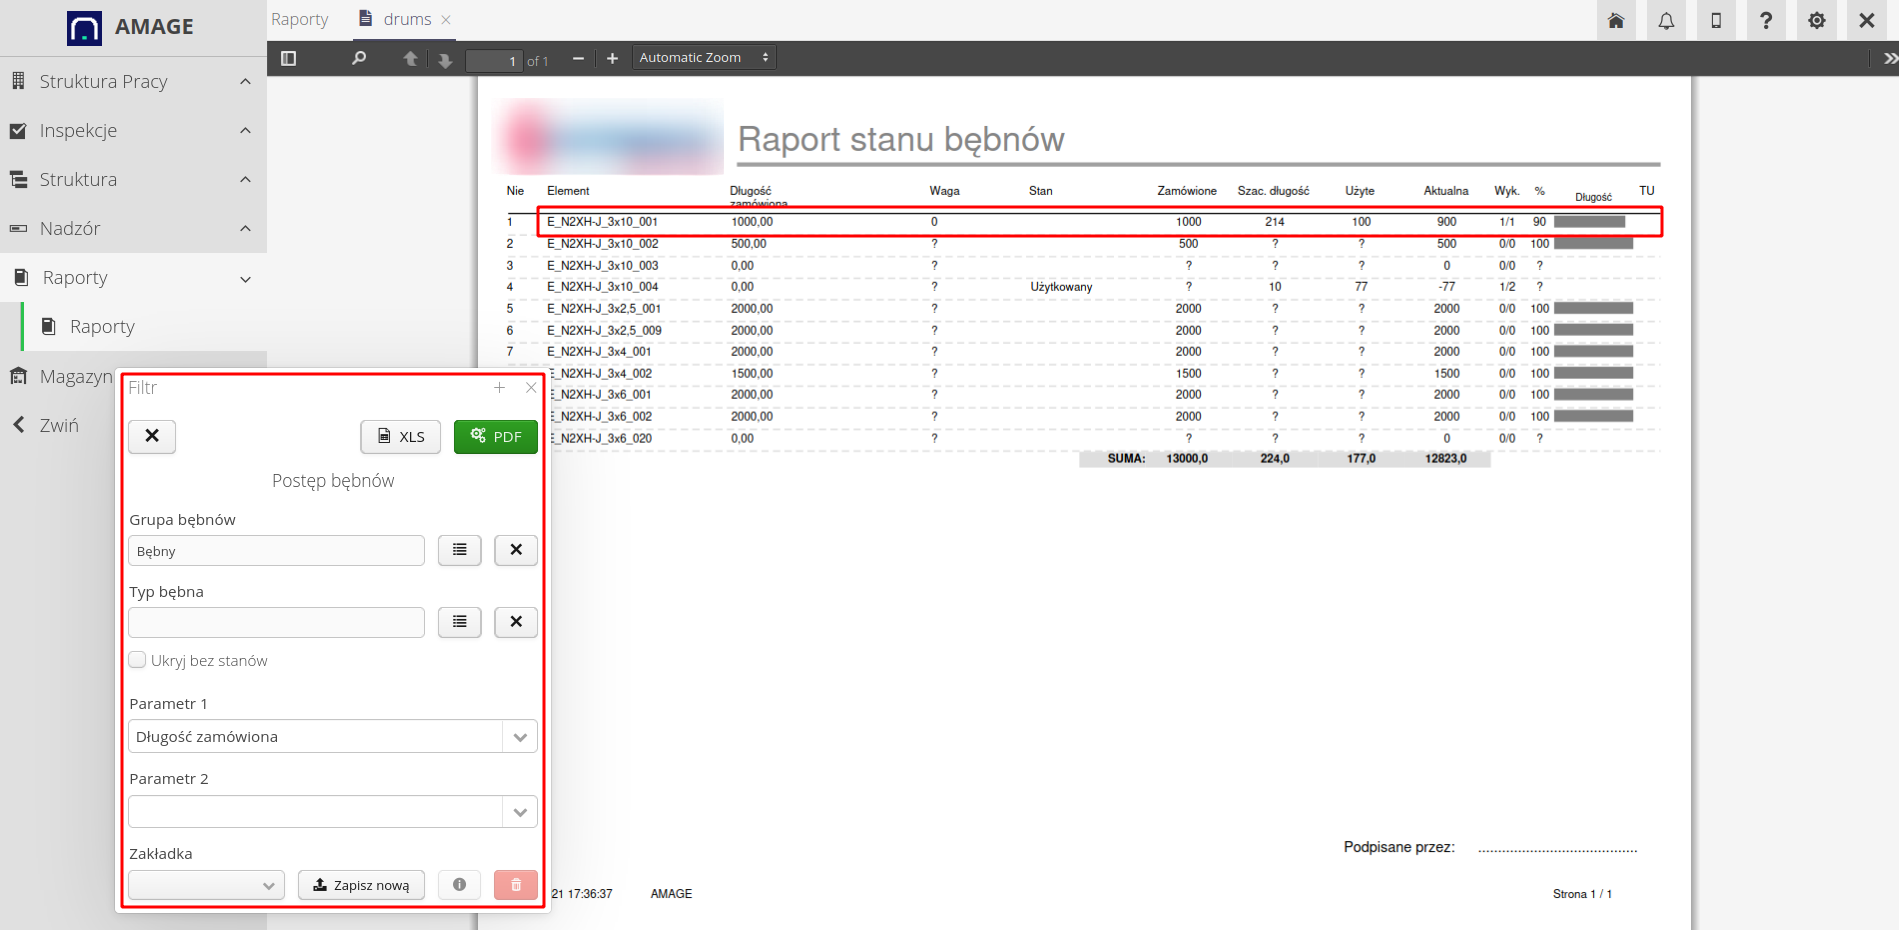Click the red trash delete bookmark button
The height and width of the screenshot is (930, 1899).
(516, 885)
